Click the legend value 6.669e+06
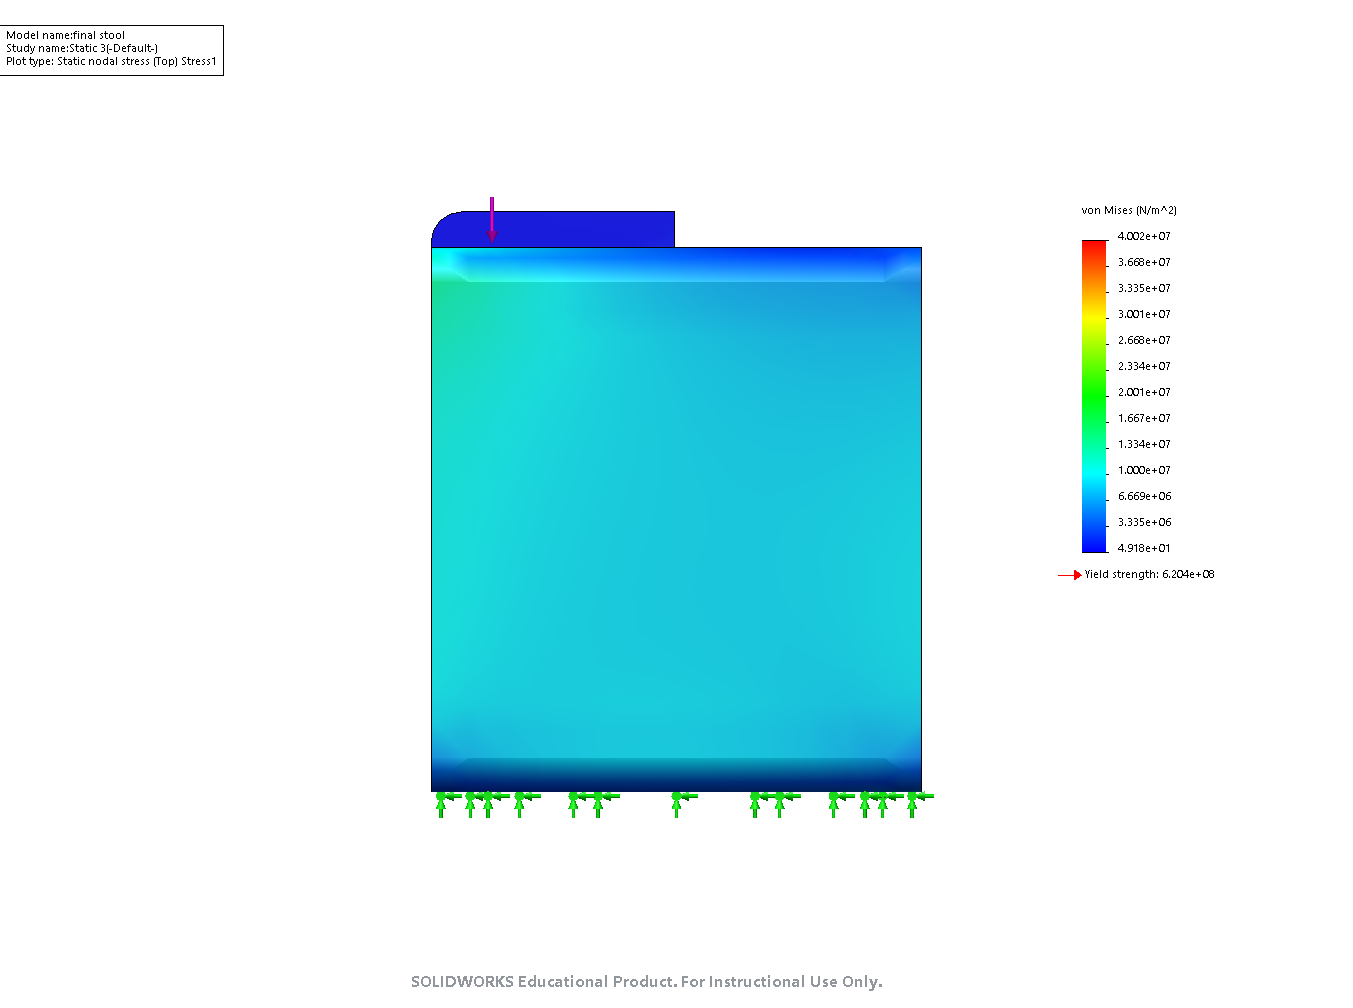The width and height of the screenshot is (1353, 1008). (x=1144, y=496)
